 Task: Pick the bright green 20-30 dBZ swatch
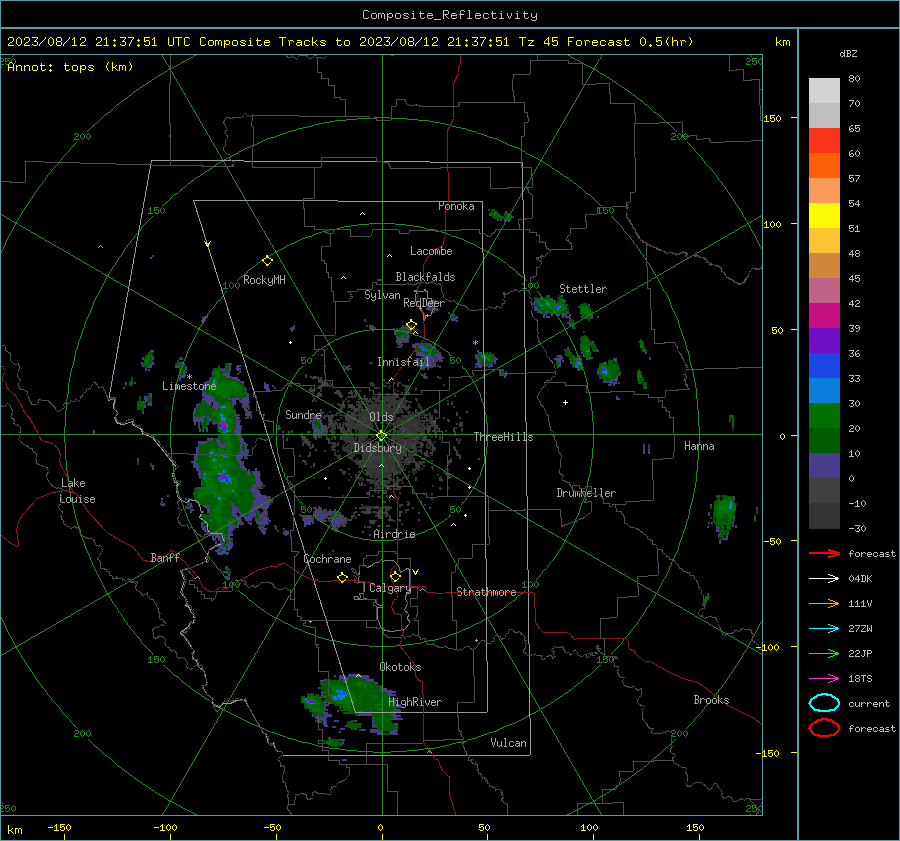pyautogui.click(x=824, y=416)
